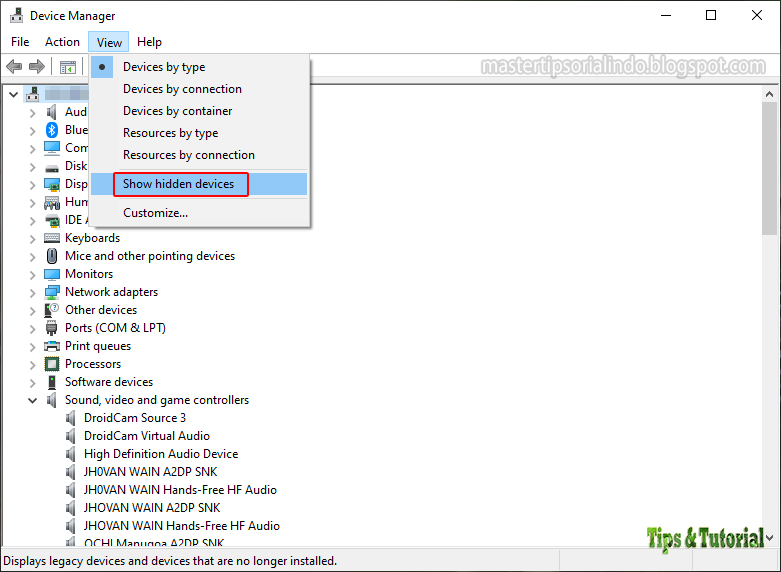Click the Print queues printer icon
This screenshot has width=781, height=572.
pos(52,346)
